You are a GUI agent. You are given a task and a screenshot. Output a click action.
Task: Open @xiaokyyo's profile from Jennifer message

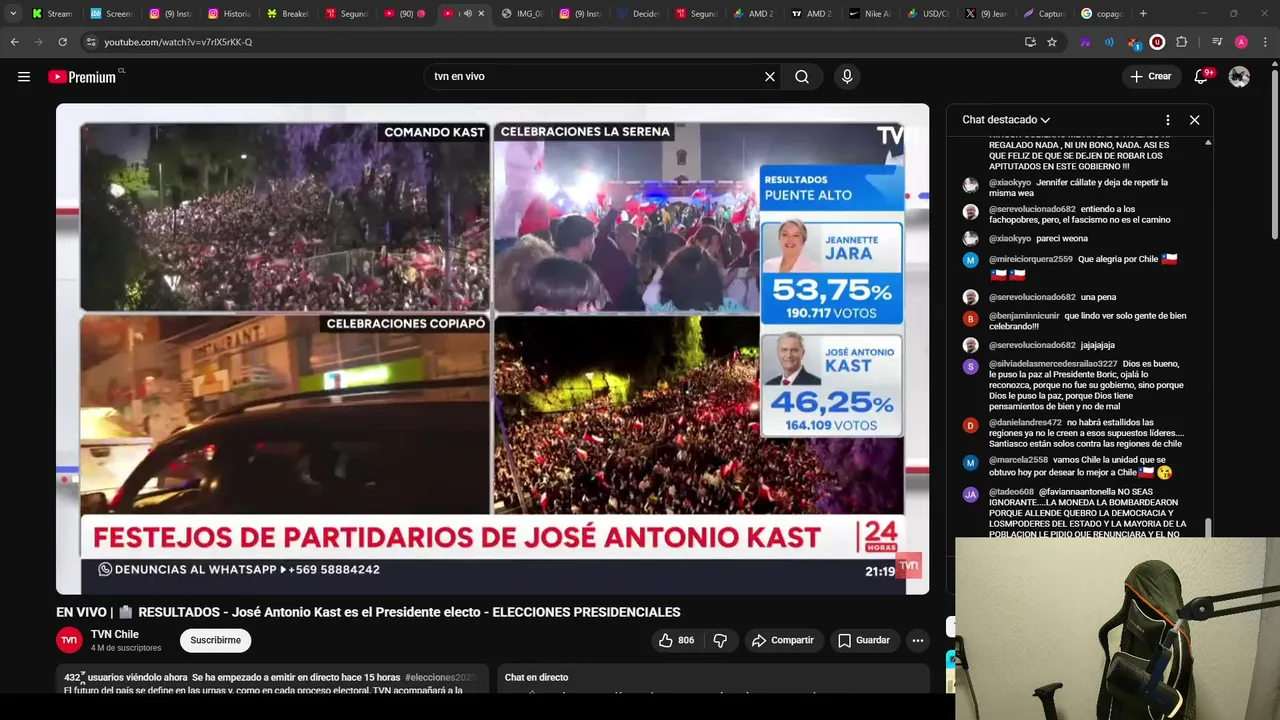pyautogui.click(x=1010, y=183)
